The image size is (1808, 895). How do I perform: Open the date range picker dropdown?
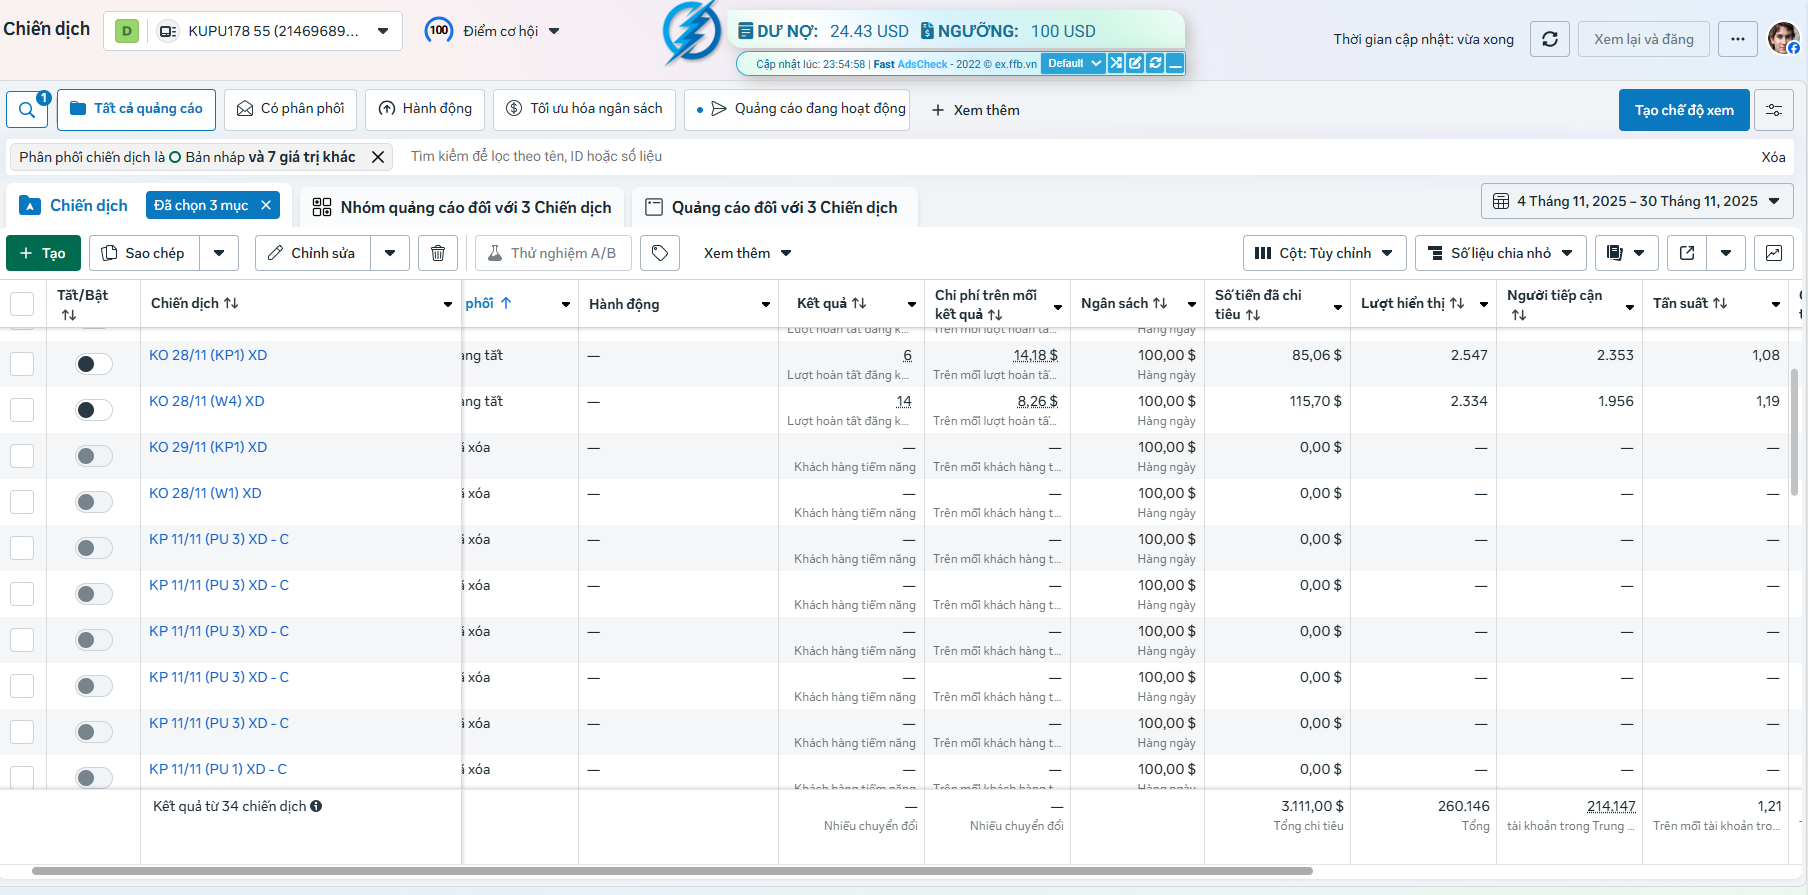(x=1637, y=201)
